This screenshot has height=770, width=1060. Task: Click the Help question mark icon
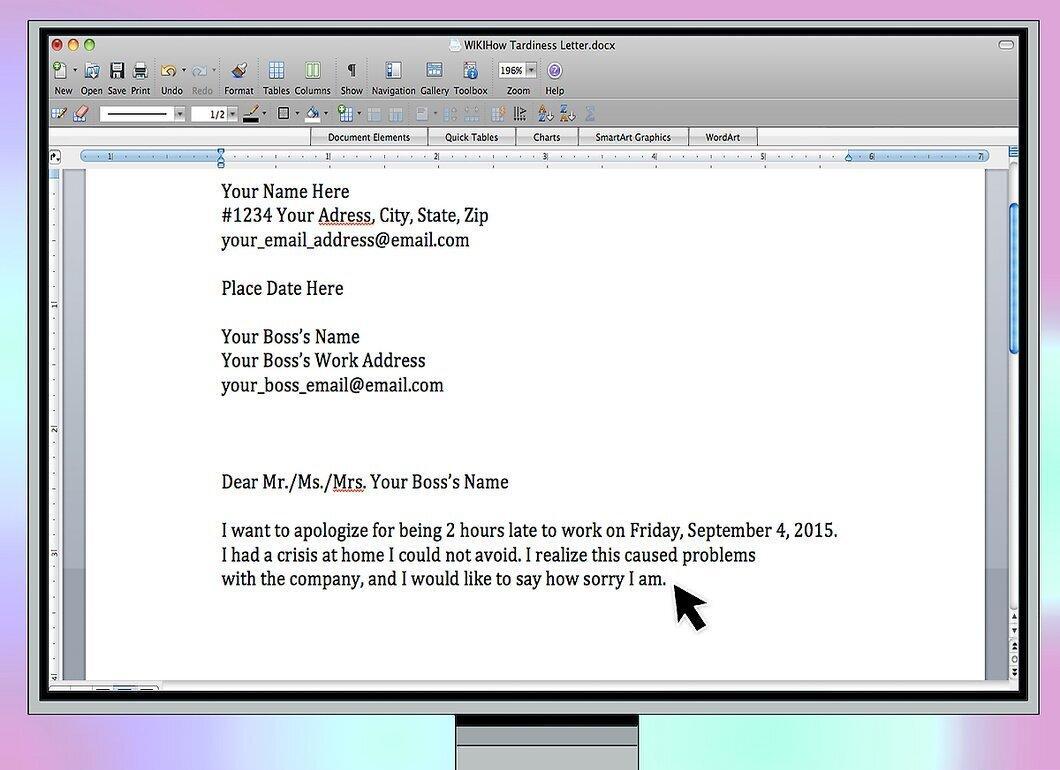point(554,70)
